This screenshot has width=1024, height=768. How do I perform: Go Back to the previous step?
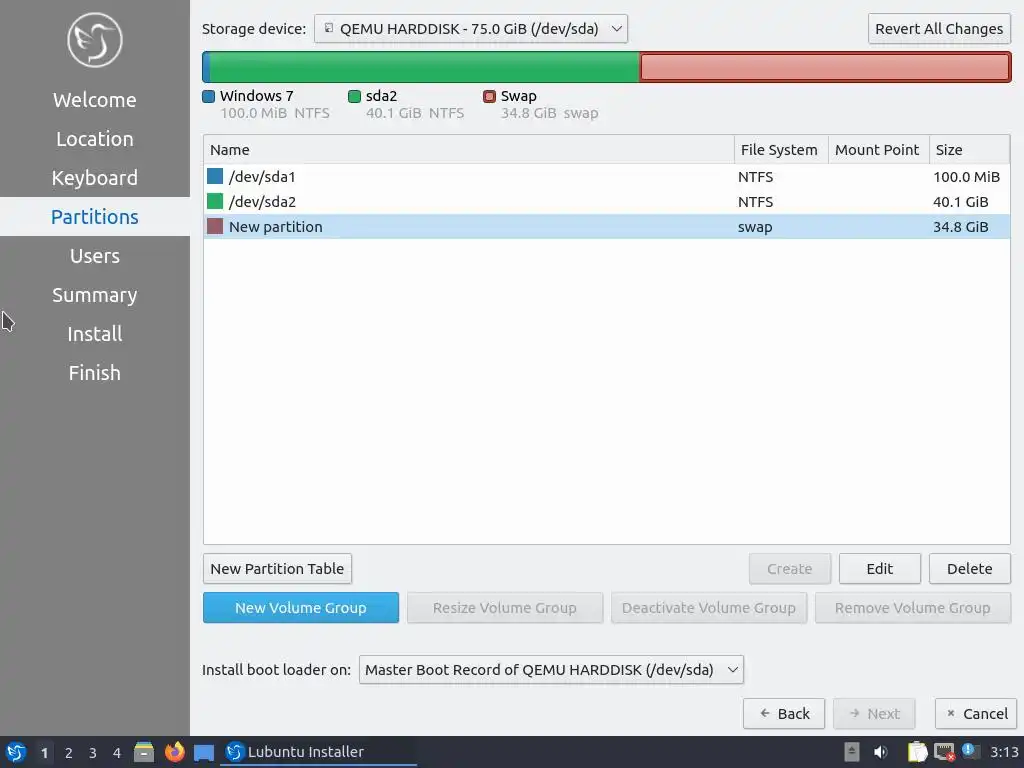pos(784,714)
